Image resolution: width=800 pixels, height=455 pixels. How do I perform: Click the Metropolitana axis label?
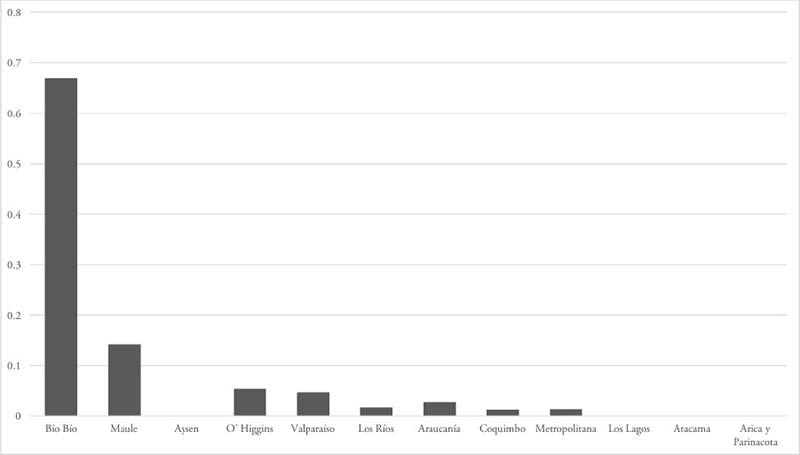(x=565, y=430)
